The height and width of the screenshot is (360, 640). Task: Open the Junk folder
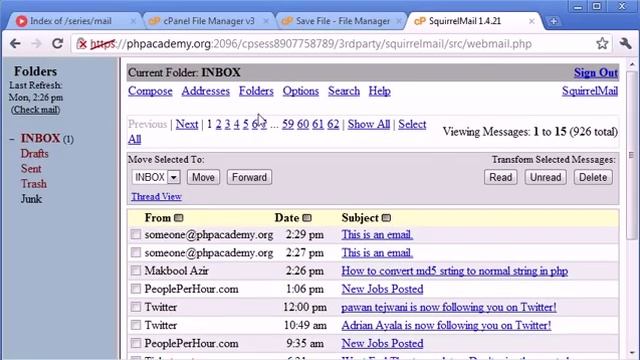(31, 199)
